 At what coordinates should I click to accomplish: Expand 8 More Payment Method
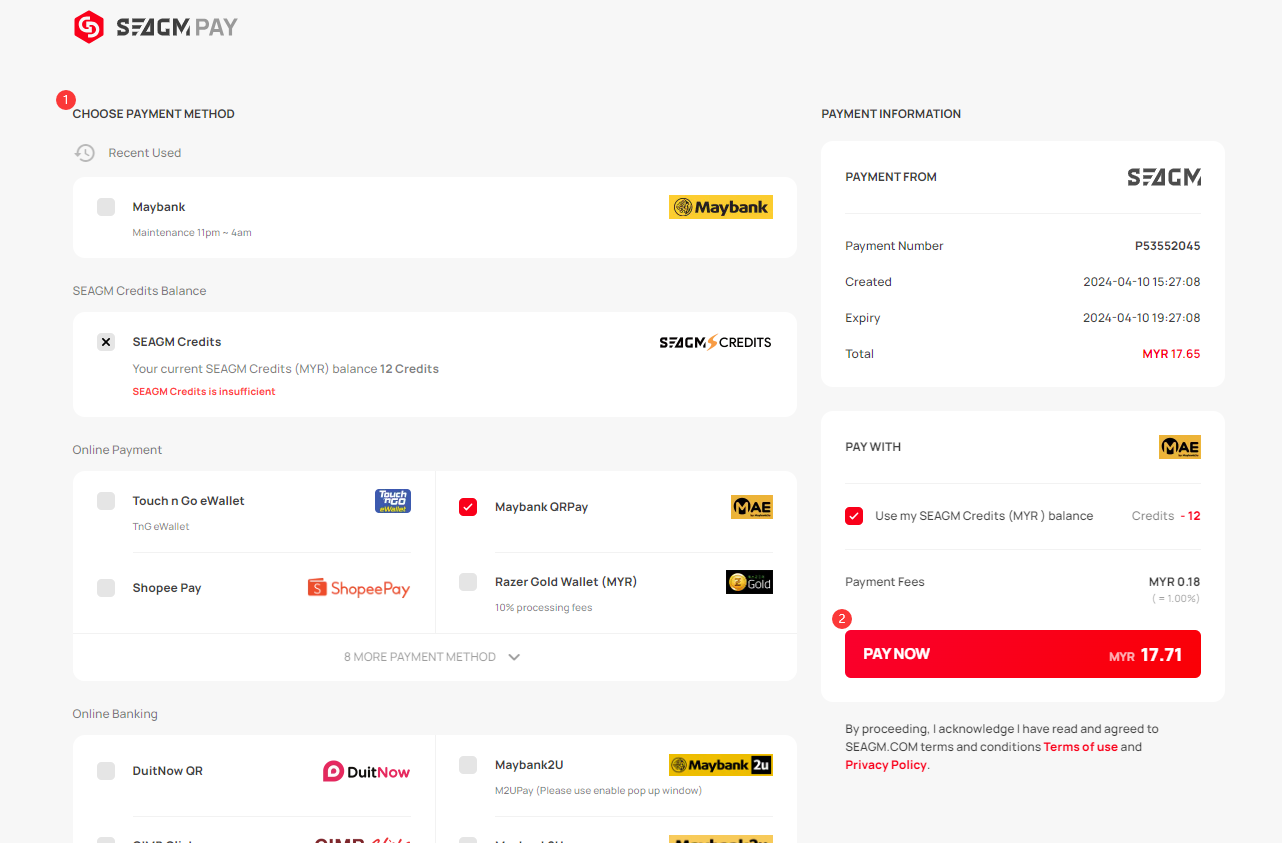[434, 657]
